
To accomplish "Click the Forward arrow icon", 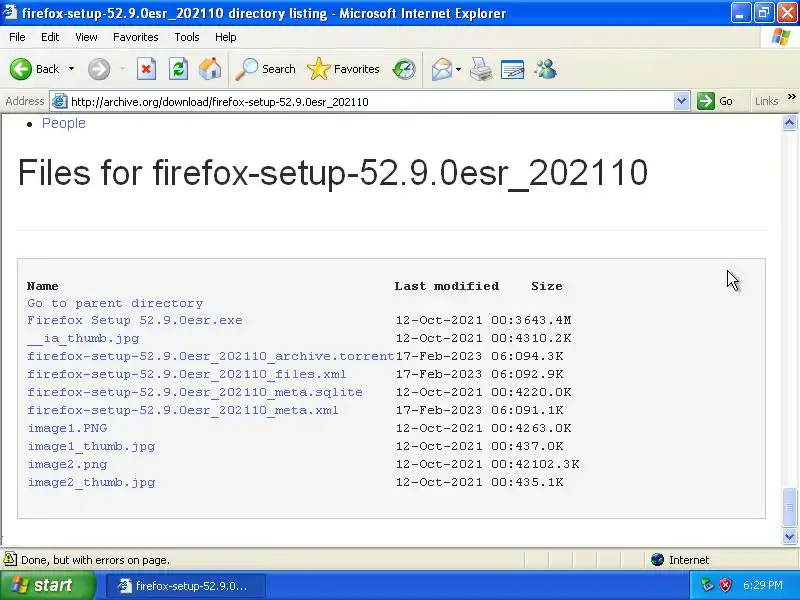I will point(99,69).
